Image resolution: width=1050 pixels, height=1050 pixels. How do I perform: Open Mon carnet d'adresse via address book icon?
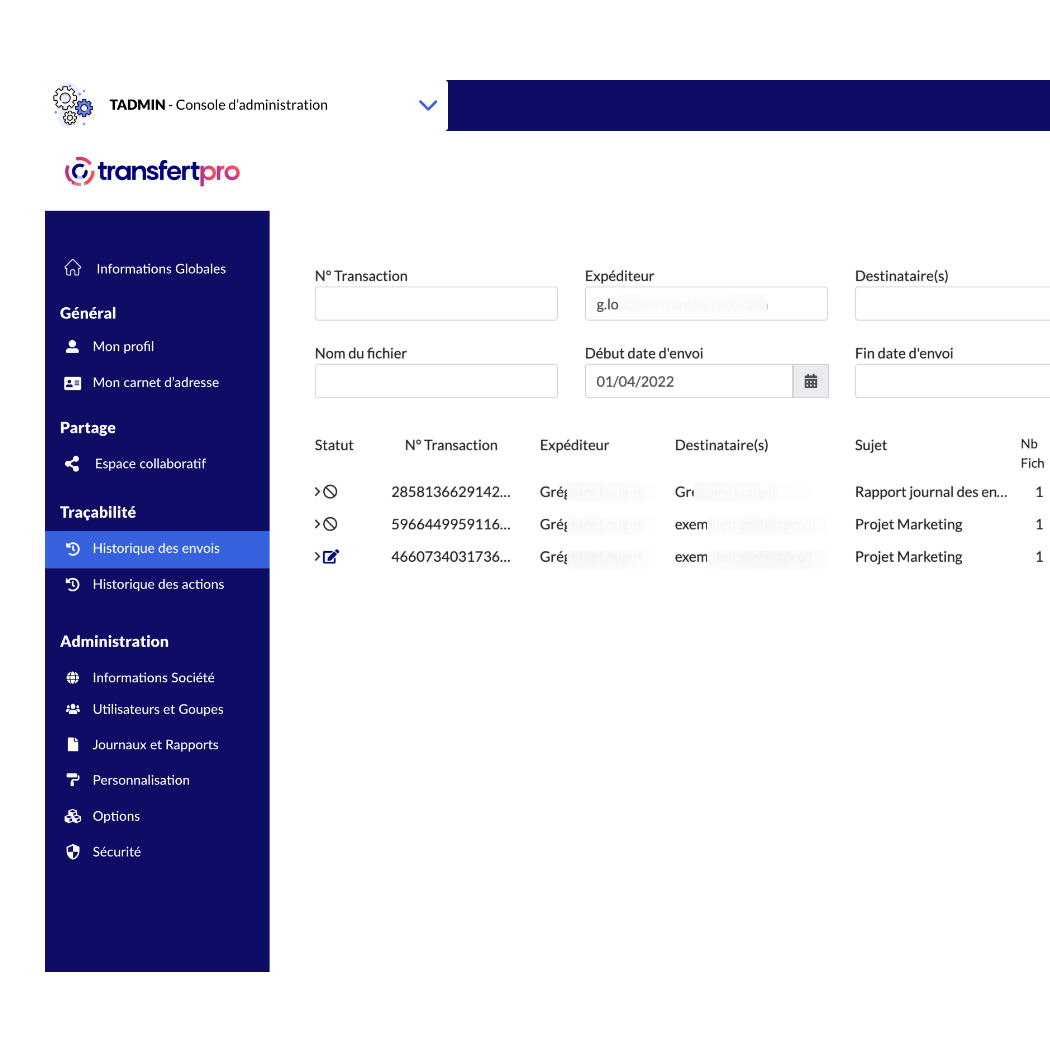(73, 382)
